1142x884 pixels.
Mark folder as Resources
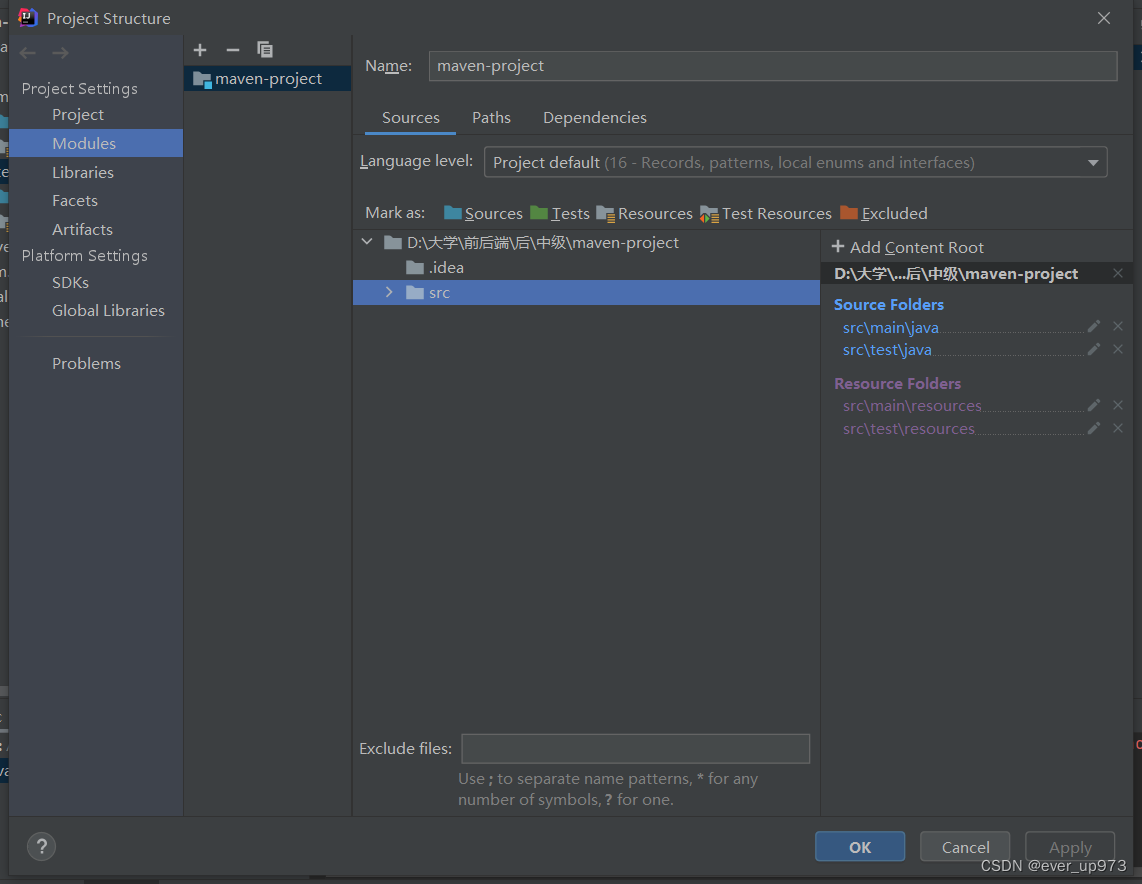[645, 213]
